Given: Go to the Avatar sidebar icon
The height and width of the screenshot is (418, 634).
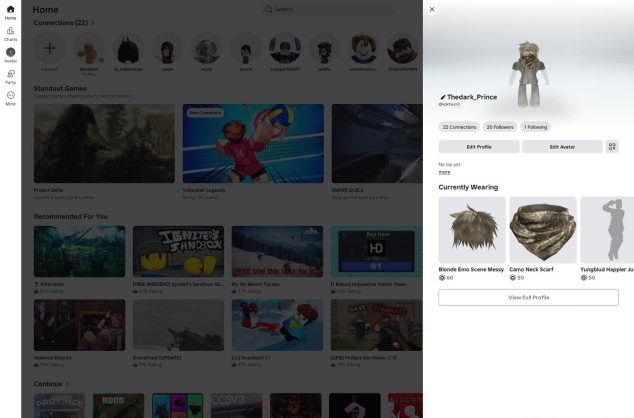Looking at the screenshot, I should click(10, 53).
